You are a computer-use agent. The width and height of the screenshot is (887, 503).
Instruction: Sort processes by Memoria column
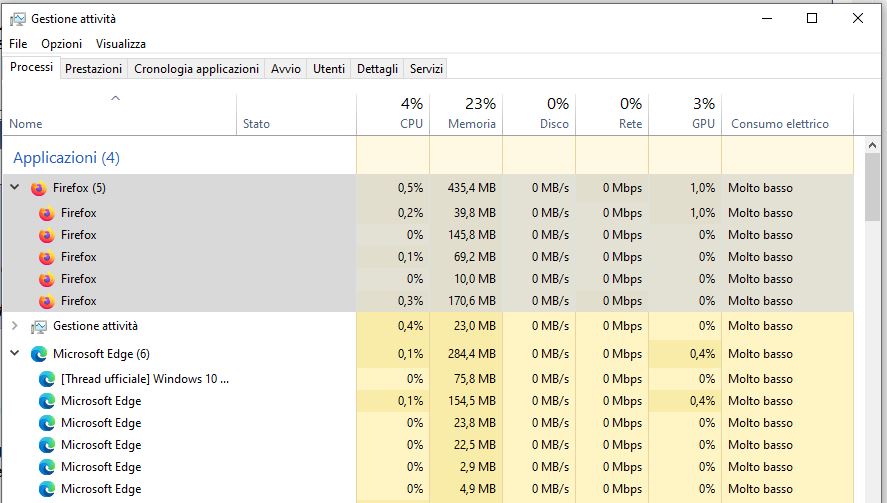tap(466, 115)
